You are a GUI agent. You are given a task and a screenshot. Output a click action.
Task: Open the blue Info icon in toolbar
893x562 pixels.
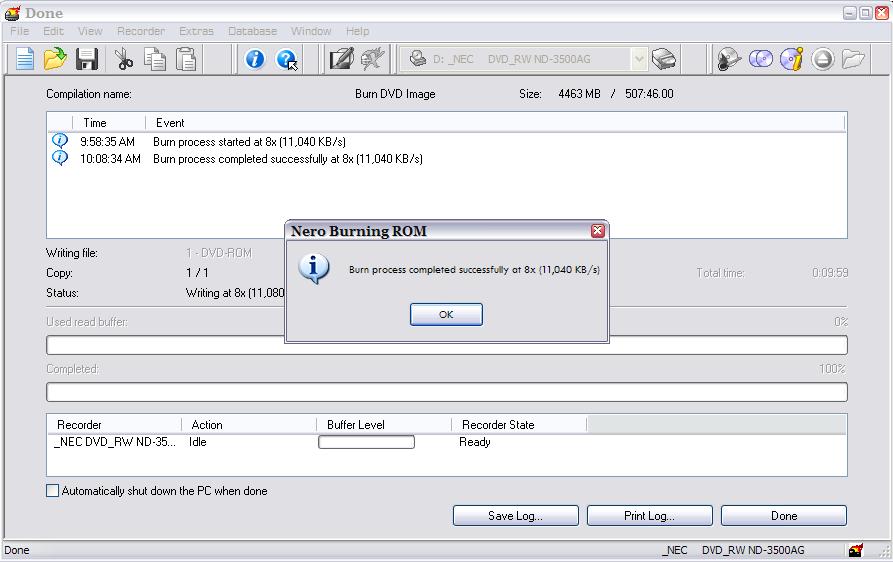pos(255,59)
